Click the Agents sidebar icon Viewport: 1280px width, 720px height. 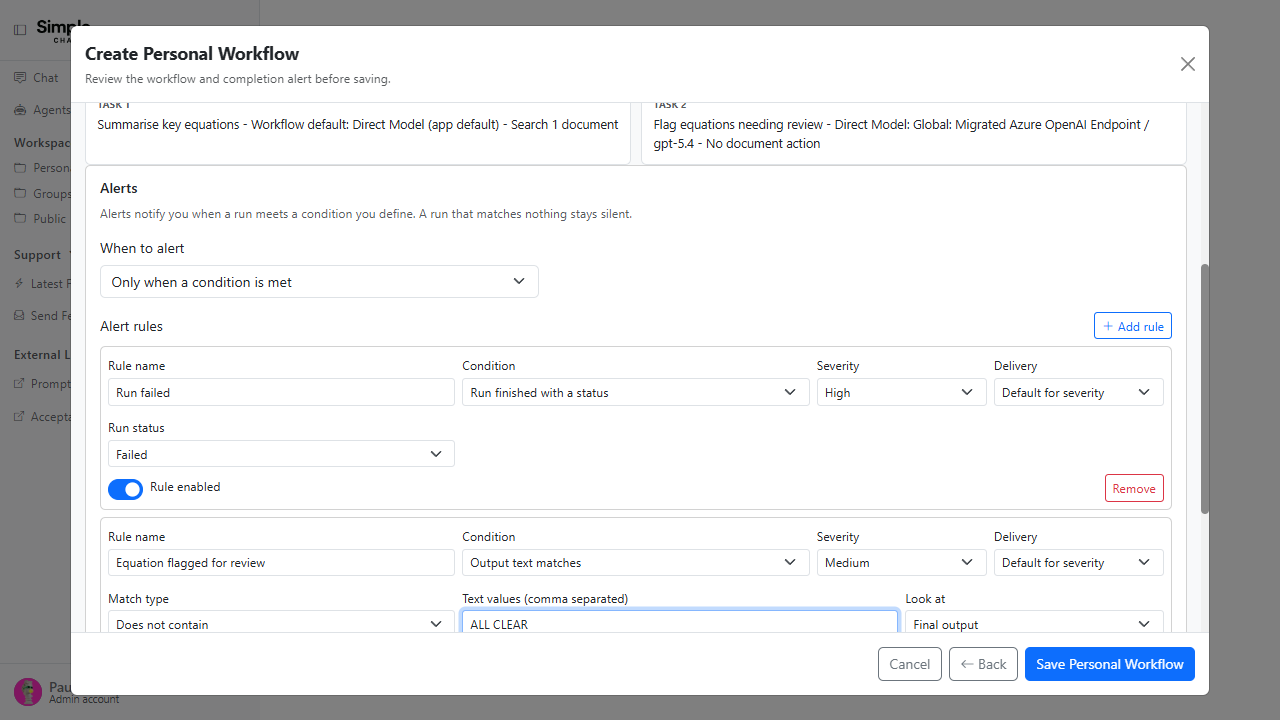(20, 110)
